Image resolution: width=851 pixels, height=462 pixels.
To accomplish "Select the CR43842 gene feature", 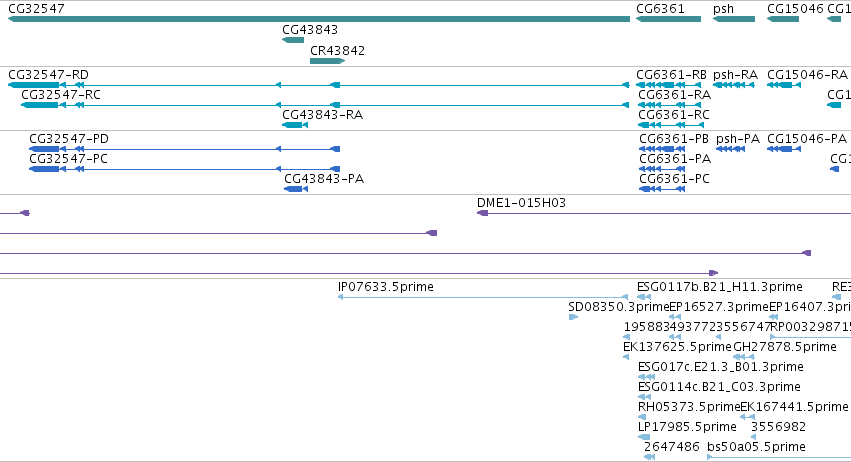I will coord(327,61).
